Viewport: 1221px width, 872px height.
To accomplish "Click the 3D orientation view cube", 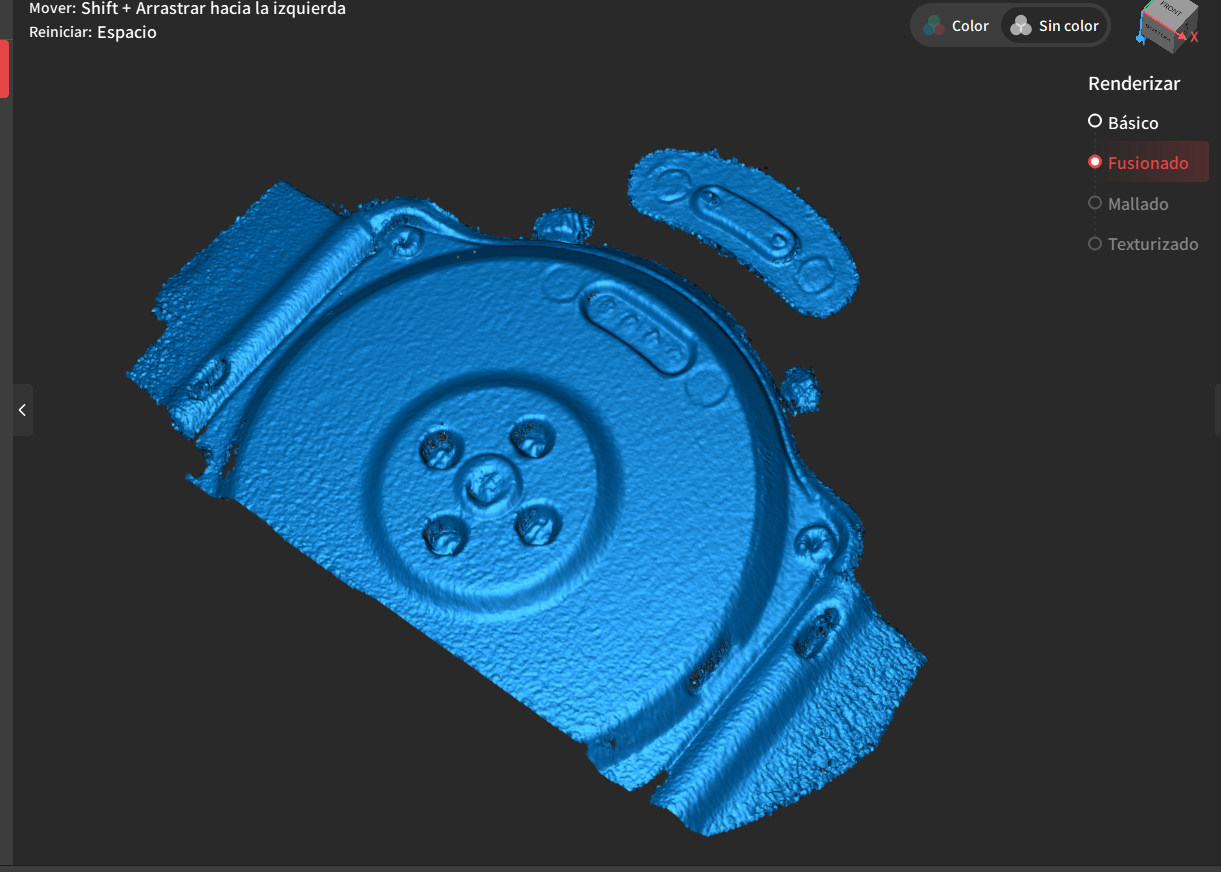I will 1169,25.
